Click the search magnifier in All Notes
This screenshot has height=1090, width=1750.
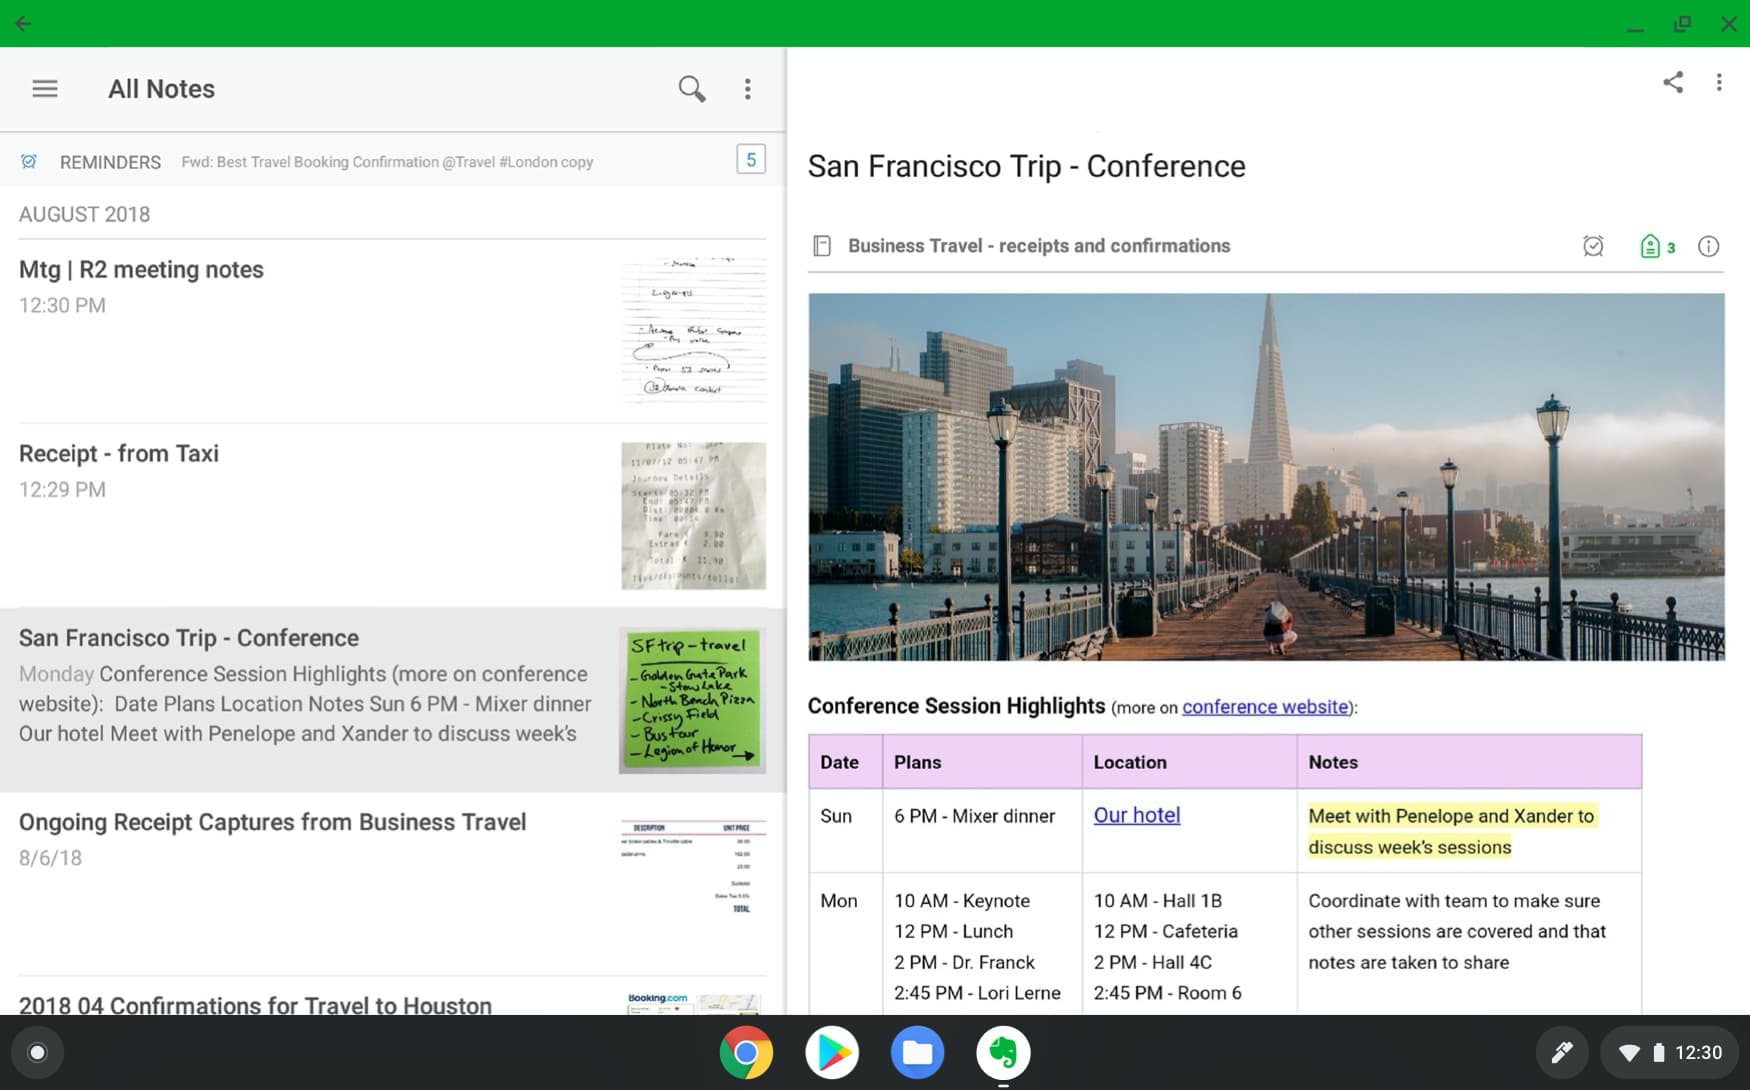pyautogui.click(x=691, y=89)
